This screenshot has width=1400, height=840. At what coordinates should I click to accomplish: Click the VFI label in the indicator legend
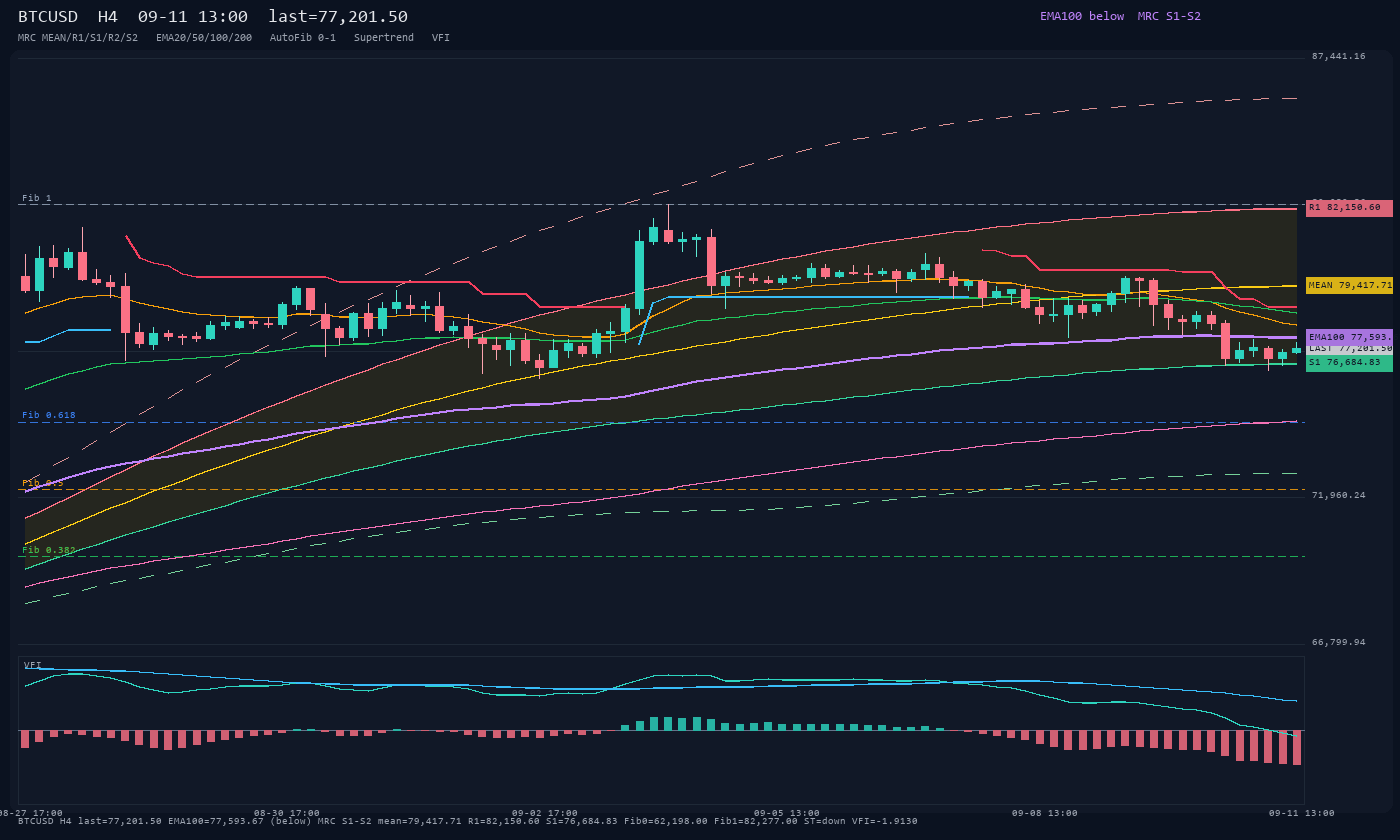(441, 38)
